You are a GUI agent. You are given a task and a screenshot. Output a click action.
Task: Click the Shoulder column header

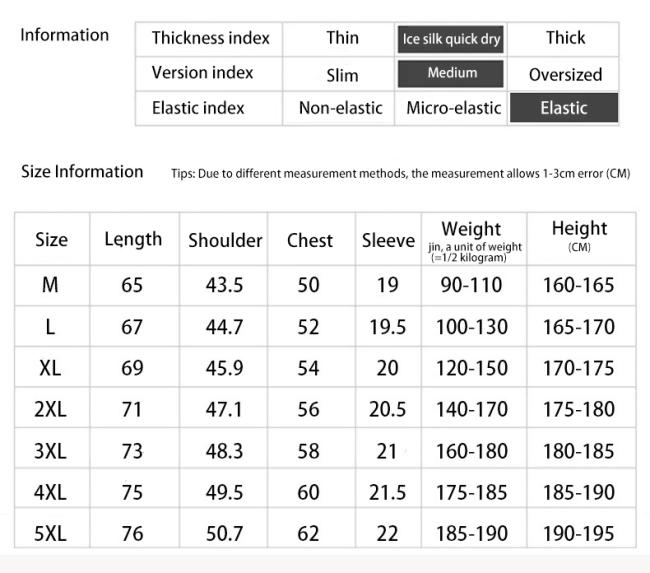point(225,240)
